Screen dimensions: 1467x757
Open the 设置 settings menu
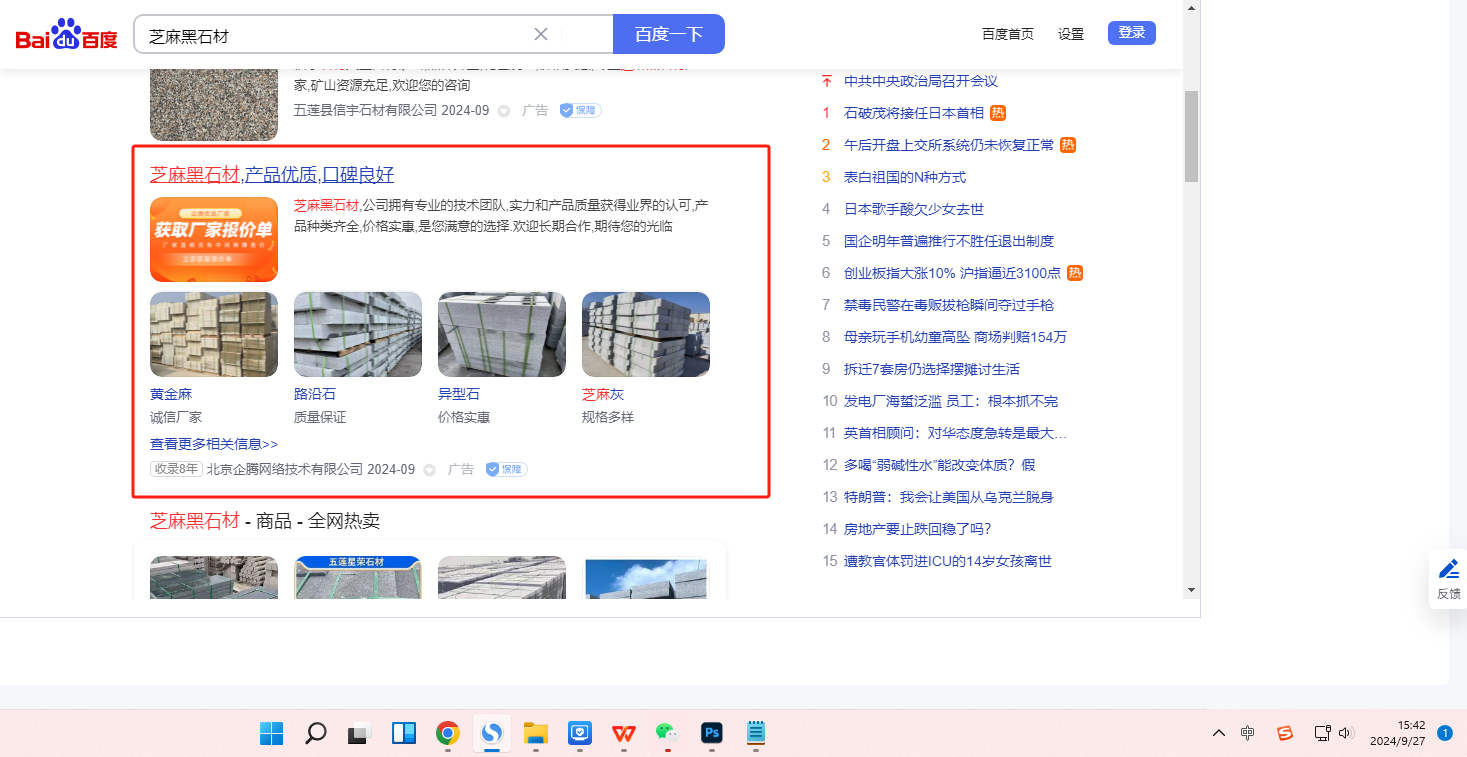(1071, 34)
